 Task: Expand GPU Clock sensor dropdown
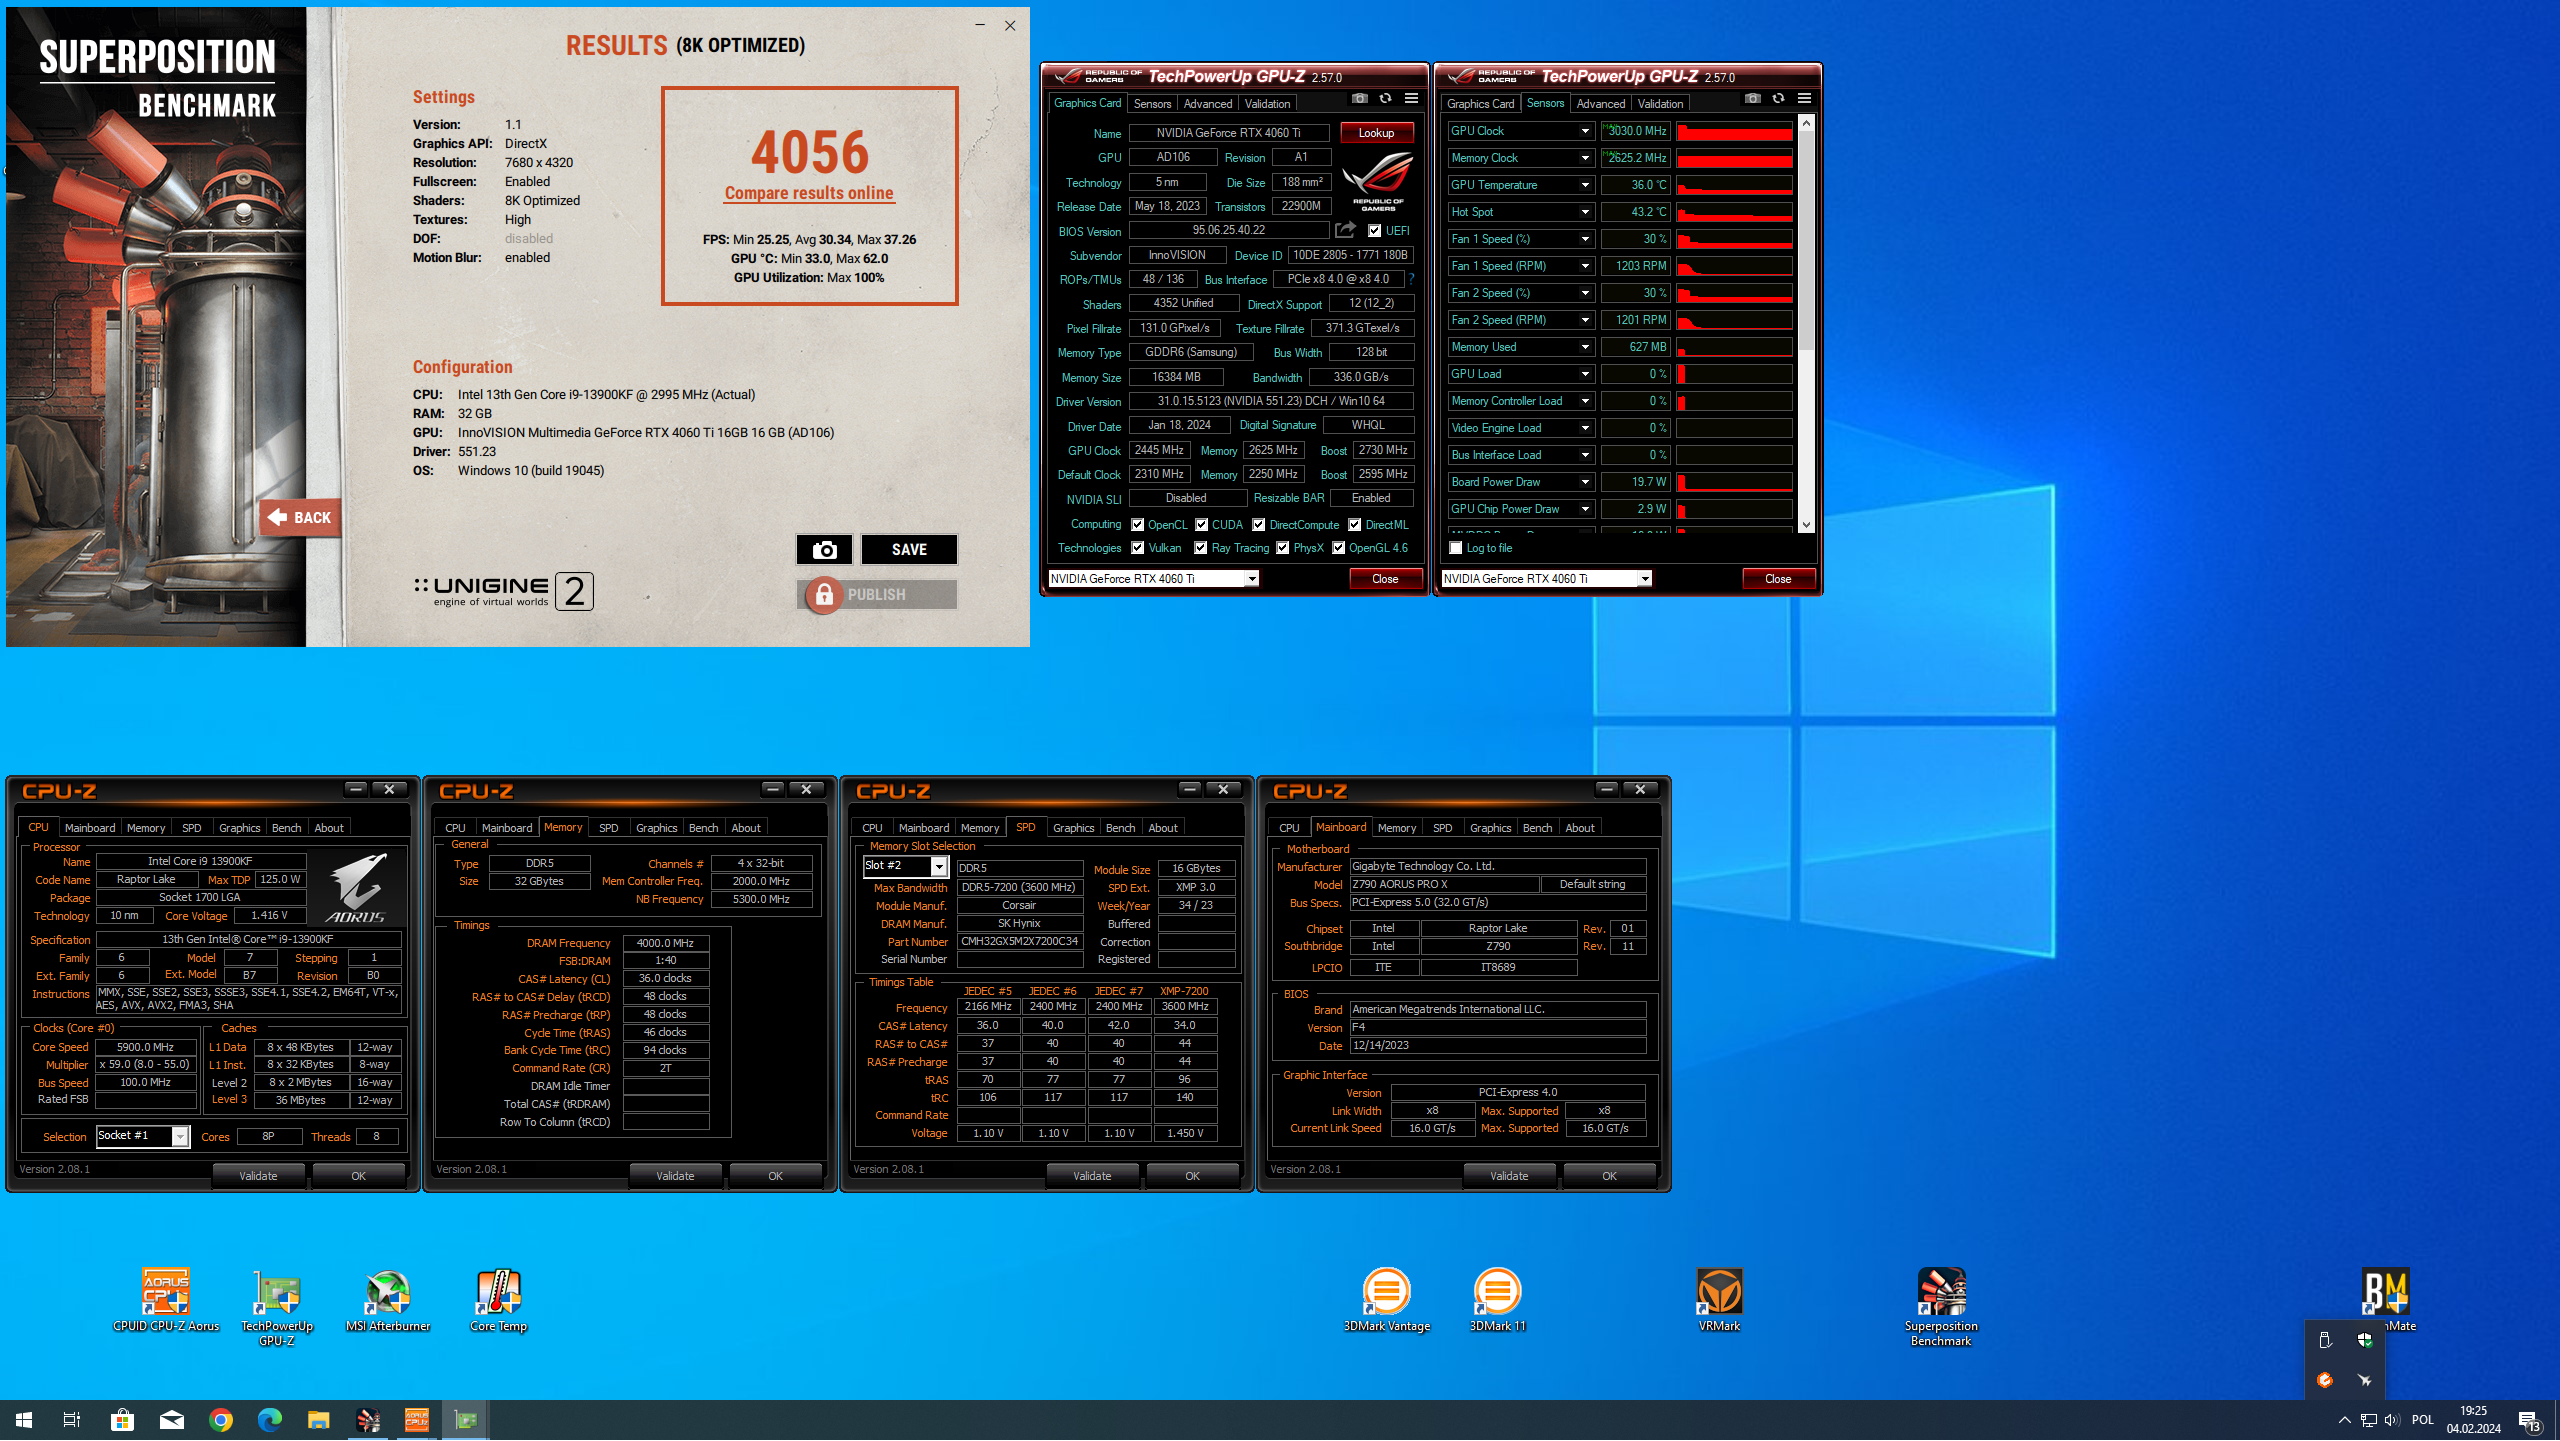tap(1584, 131)
